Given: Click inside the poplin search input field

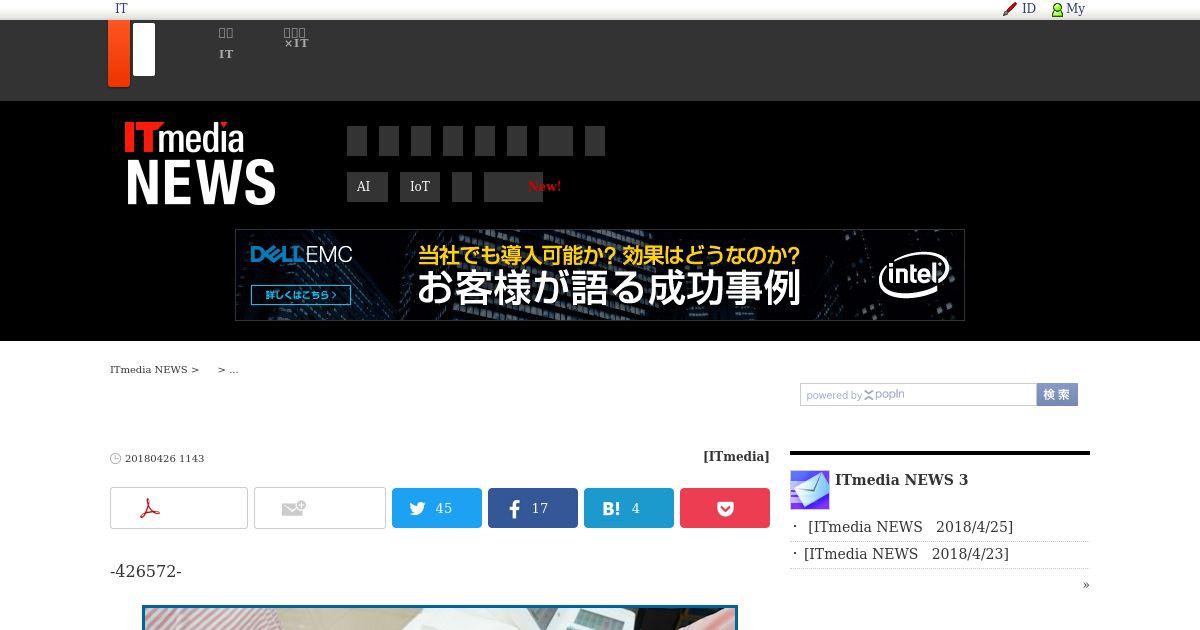Looking at the screenshot, I should 918,395.
